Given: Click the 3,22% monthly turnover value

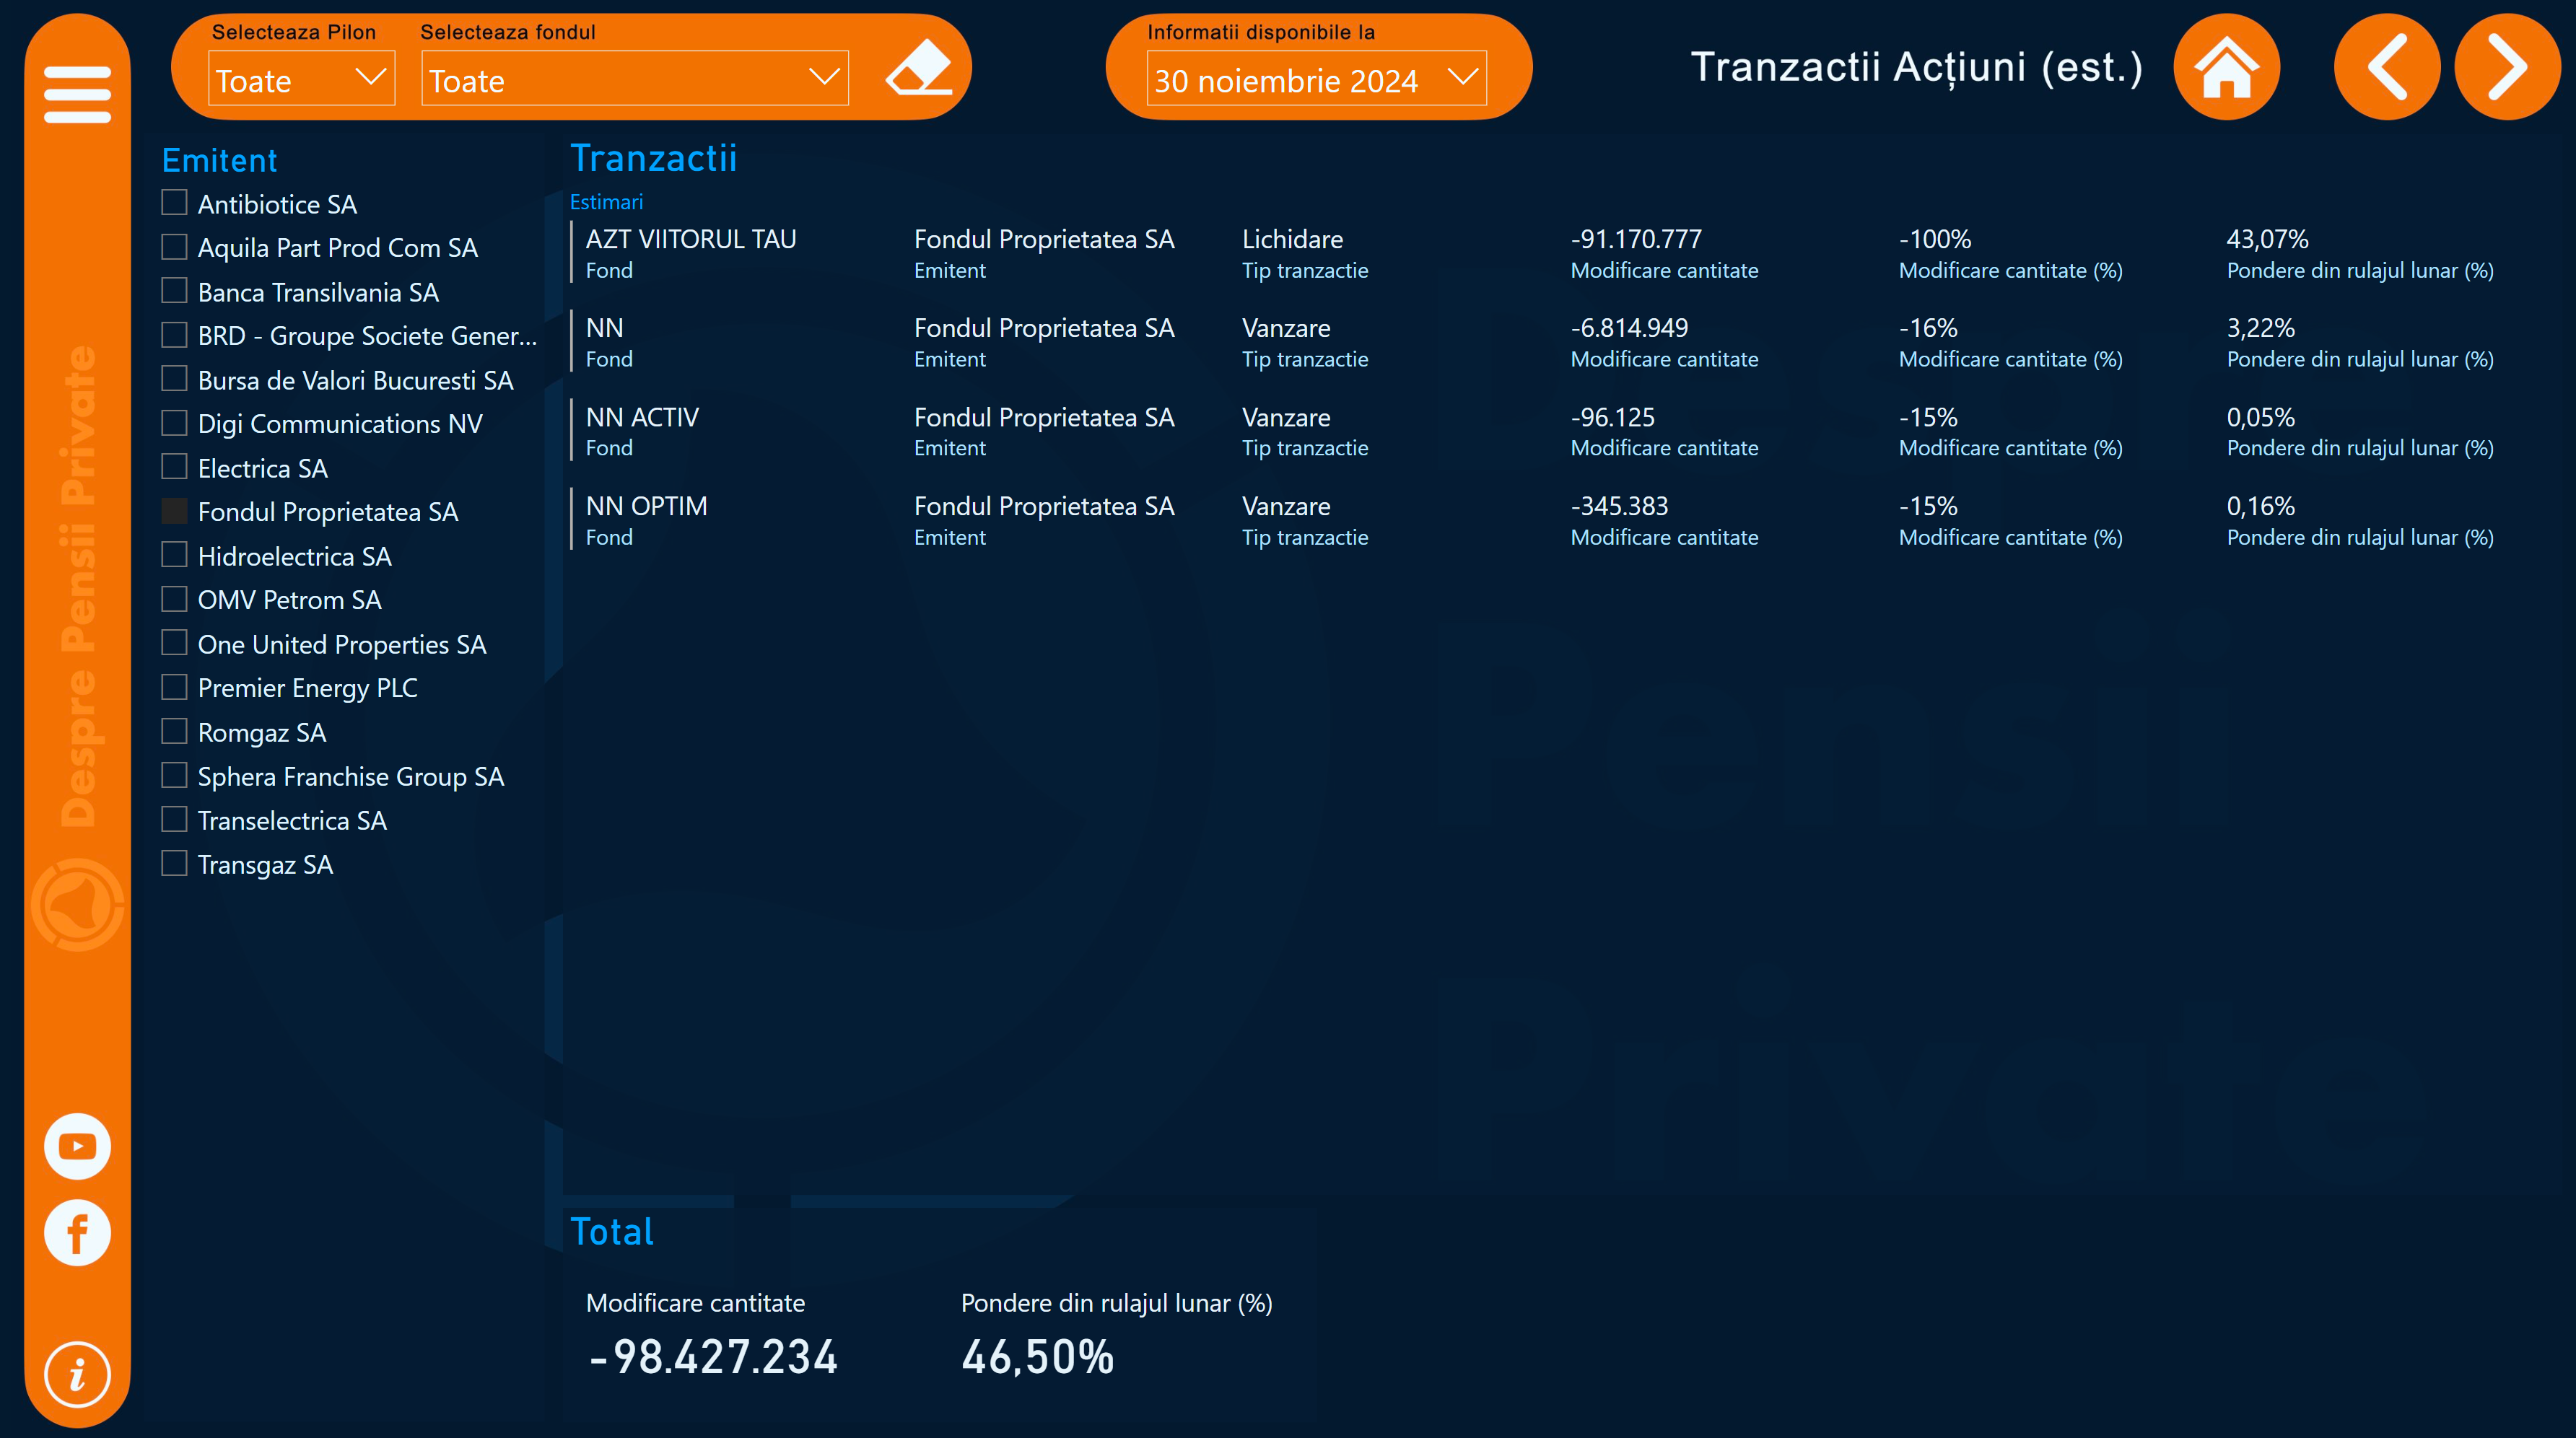Looking at the screenshot, I should [2260, 328].
